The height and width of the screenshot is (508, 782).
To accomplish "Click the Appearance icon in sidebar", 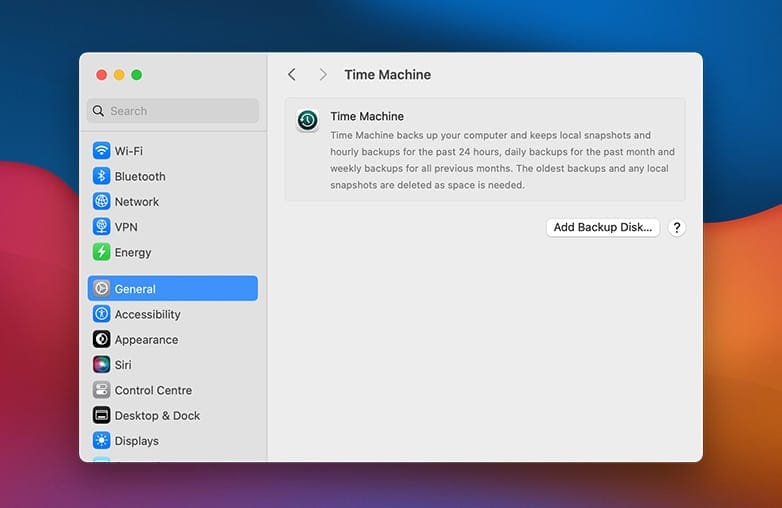I will pos(101,339).
